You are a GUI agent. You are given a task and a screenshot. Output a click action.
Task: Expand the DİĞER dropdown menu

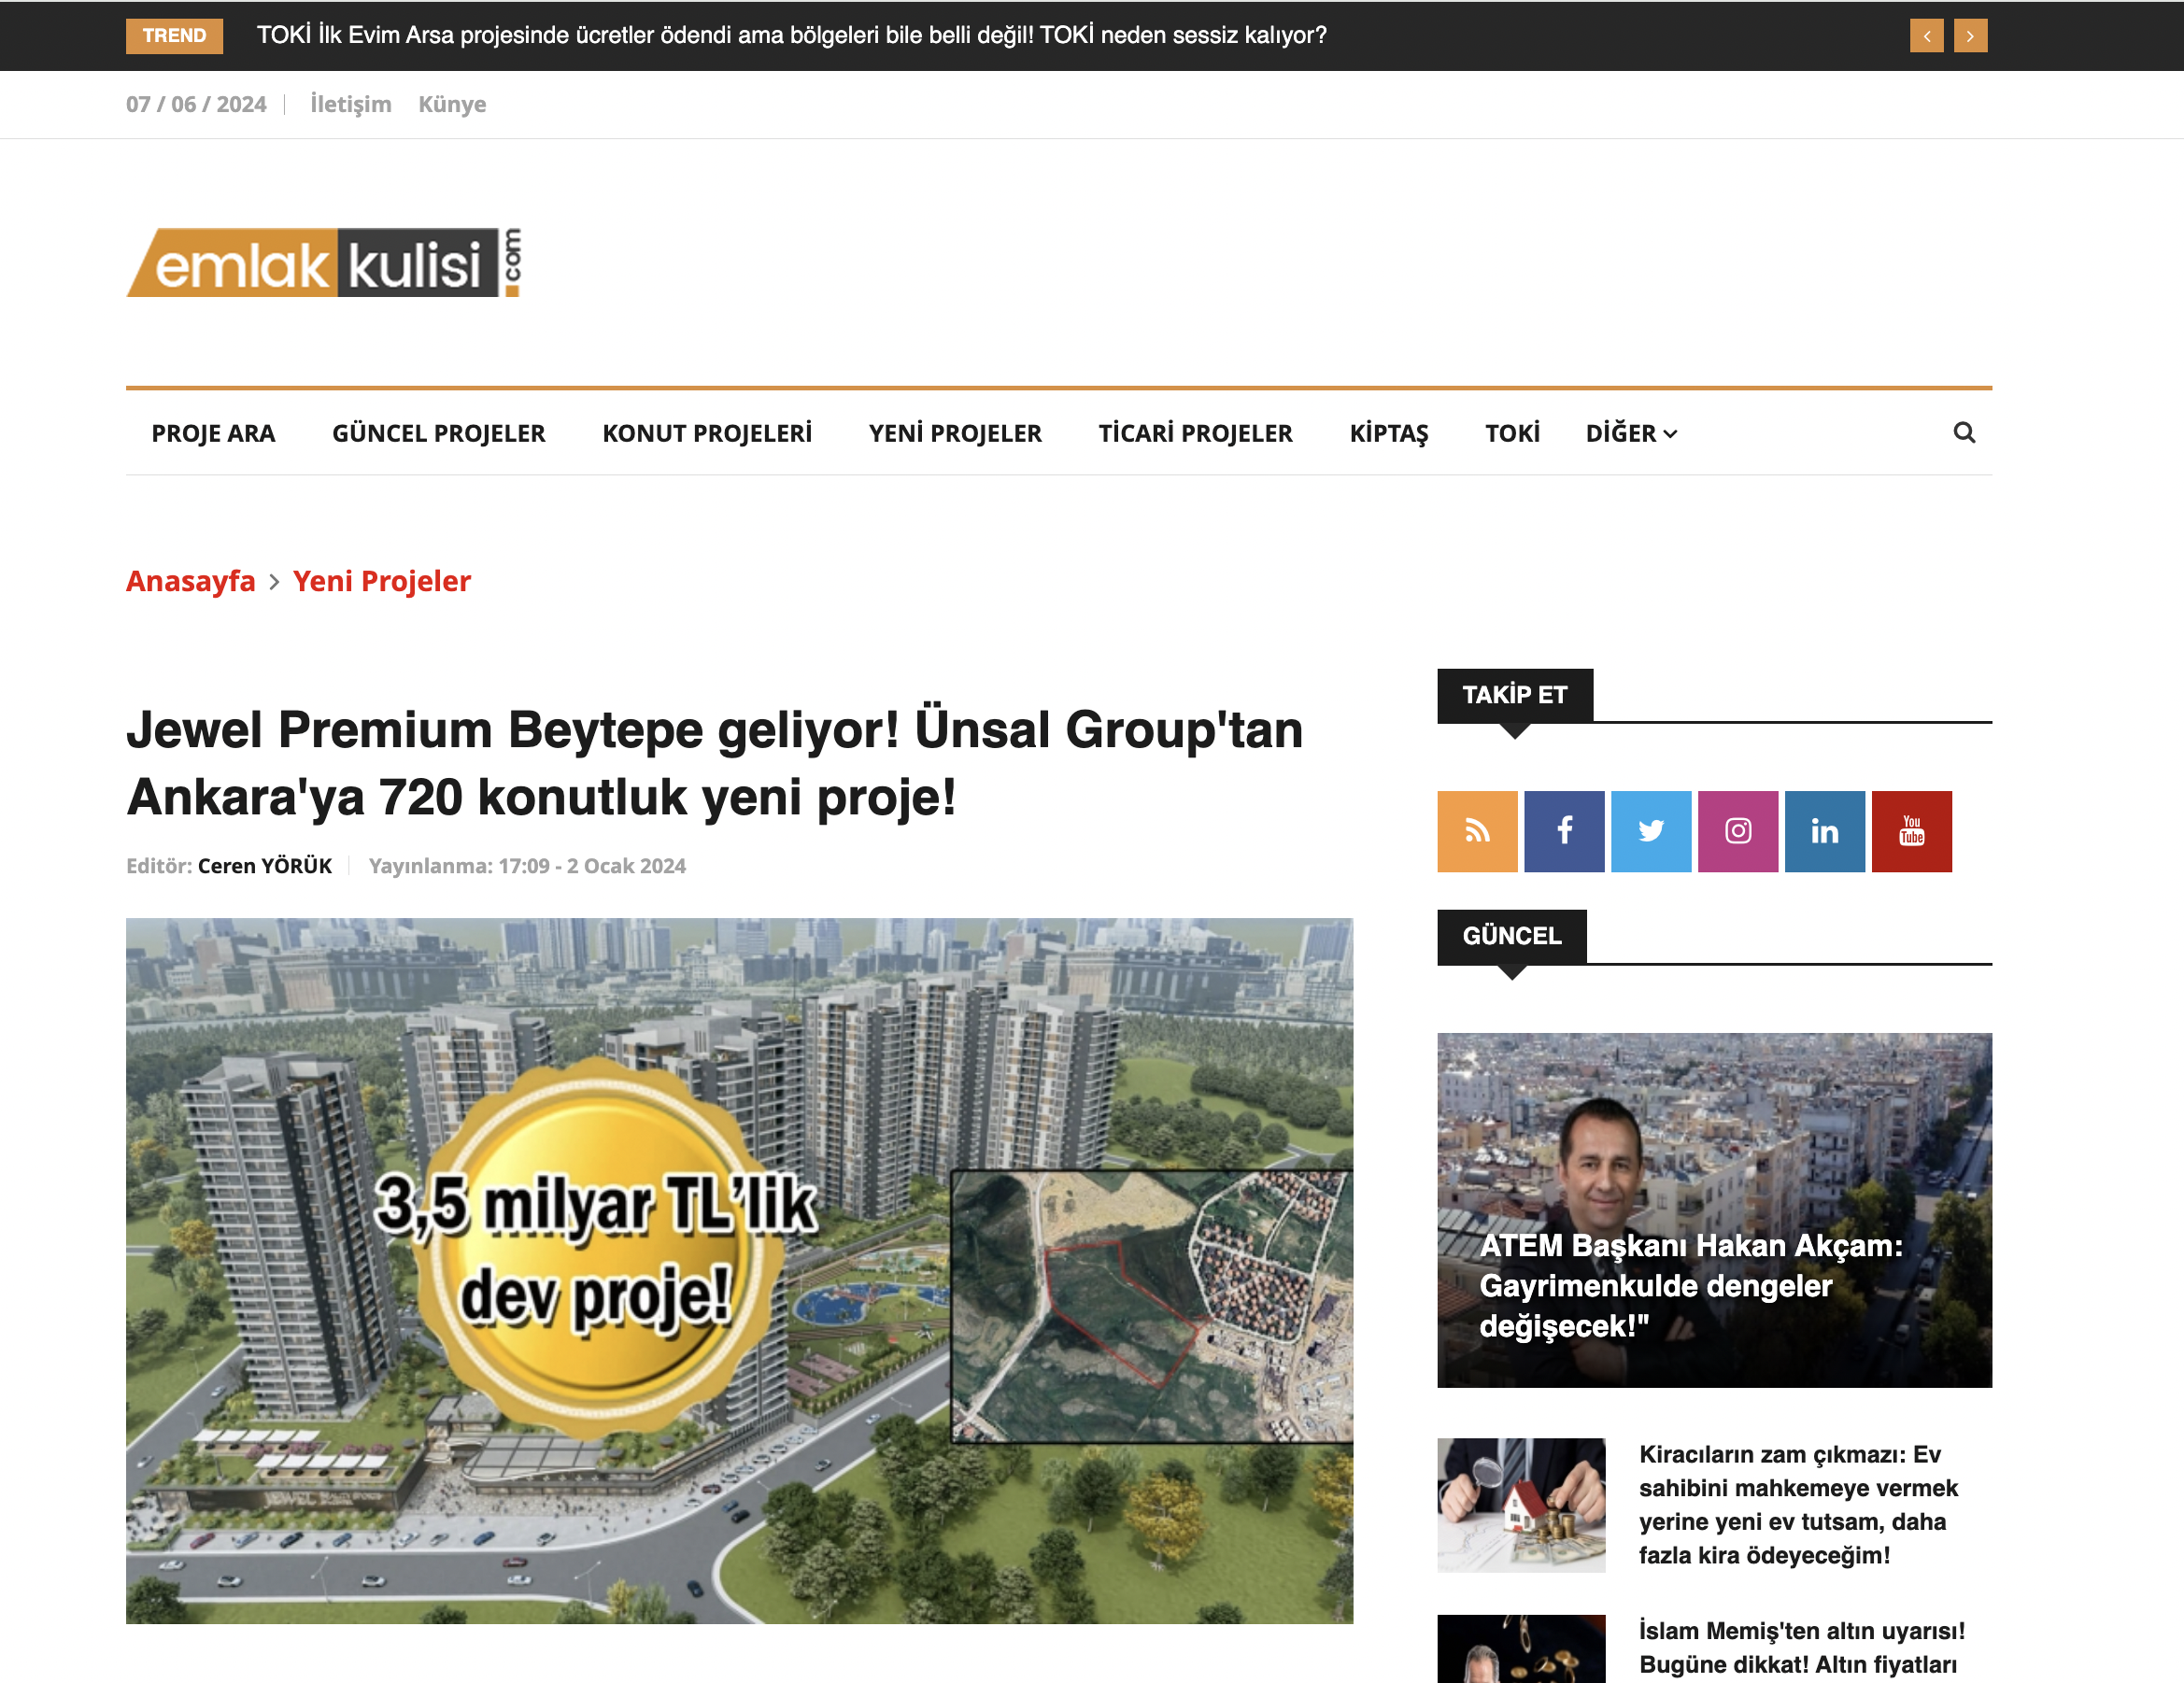click(1631, 433)
